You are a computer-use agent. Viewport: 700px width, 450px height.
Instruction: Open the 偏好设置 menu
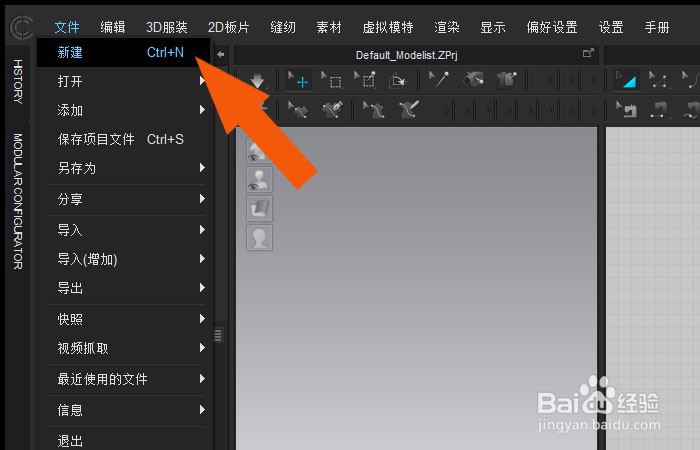552,27
